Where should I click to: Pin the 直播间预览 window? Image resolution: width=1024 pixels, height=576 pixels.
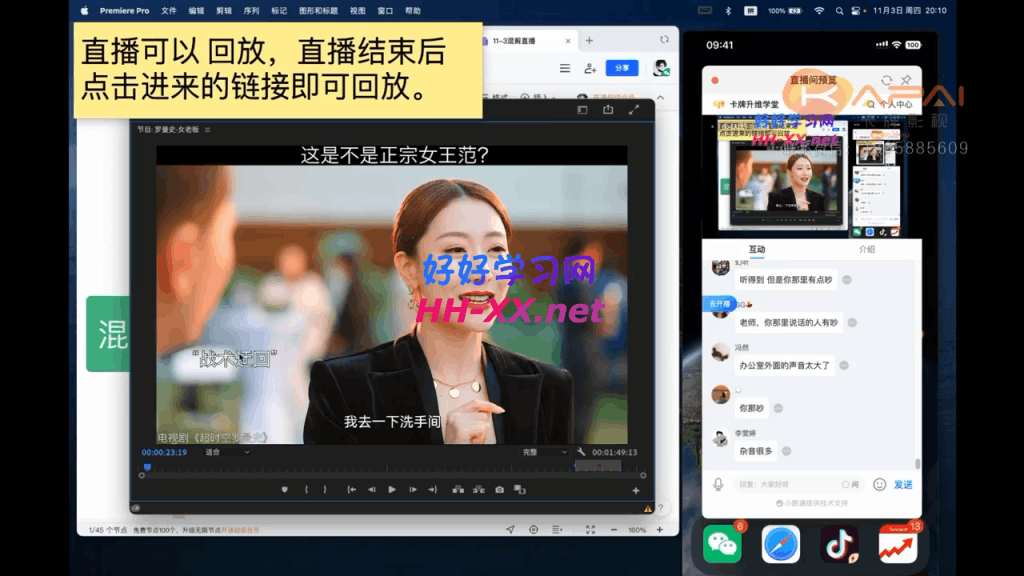pyautogui.click(x=906, y=80)
